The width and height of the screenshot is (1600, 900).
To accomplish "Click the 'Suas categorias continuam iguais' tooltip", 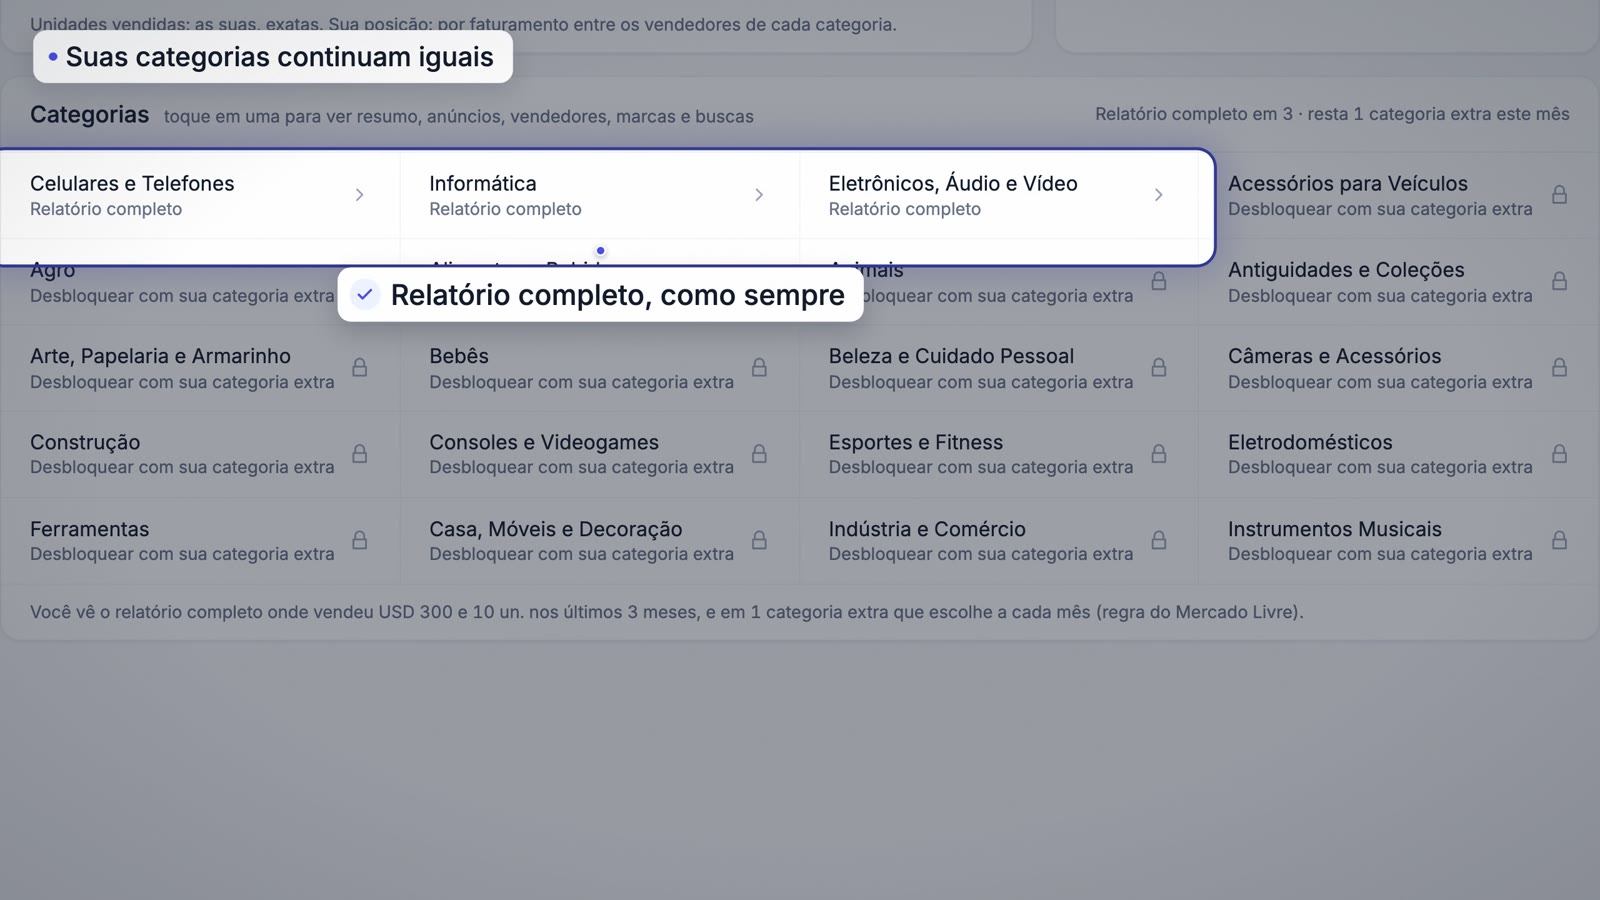I will tap(273, 57).
